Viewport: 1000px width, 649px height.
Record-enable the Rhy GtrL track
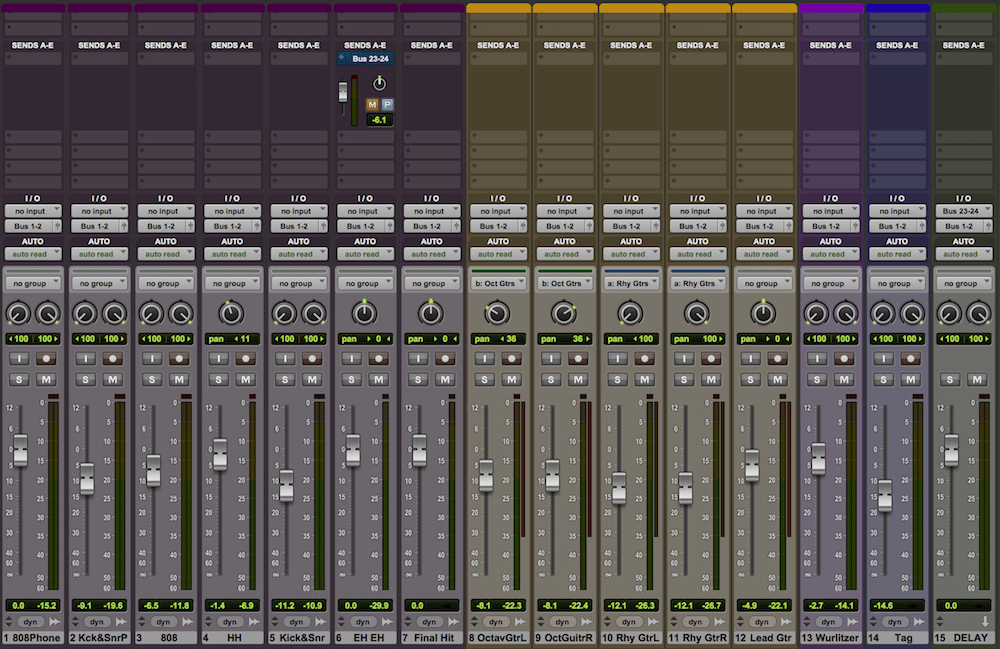[x=644, y=358]
